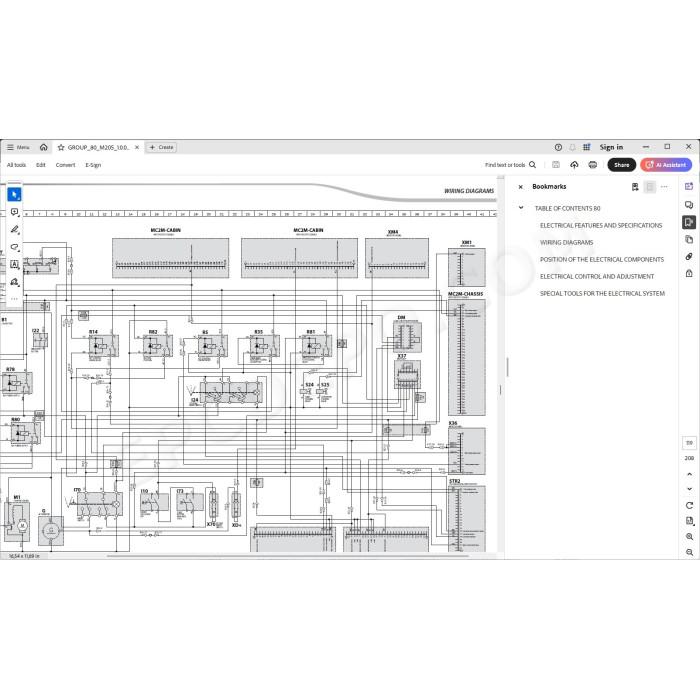Open the Edit menu
This screenshot has height=700, width=700.
41,165
